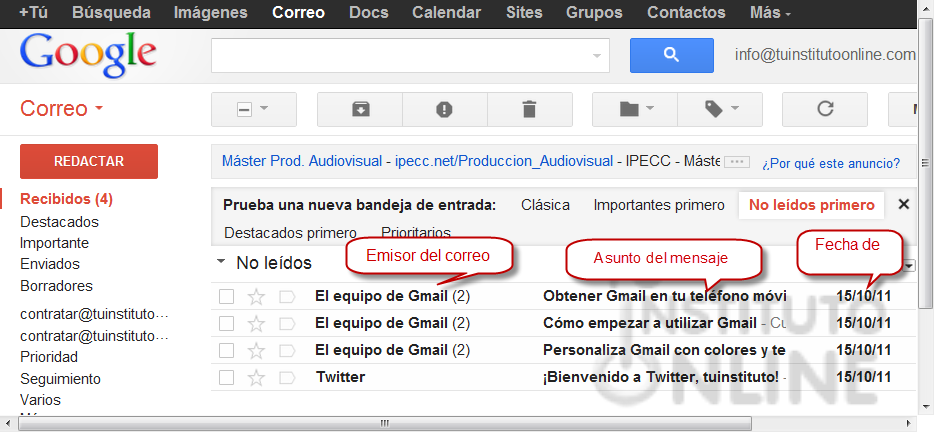Click the info@tuinstitutoonline.com account address
This screenshot has width=934, height=432.
tap(825, 55)
